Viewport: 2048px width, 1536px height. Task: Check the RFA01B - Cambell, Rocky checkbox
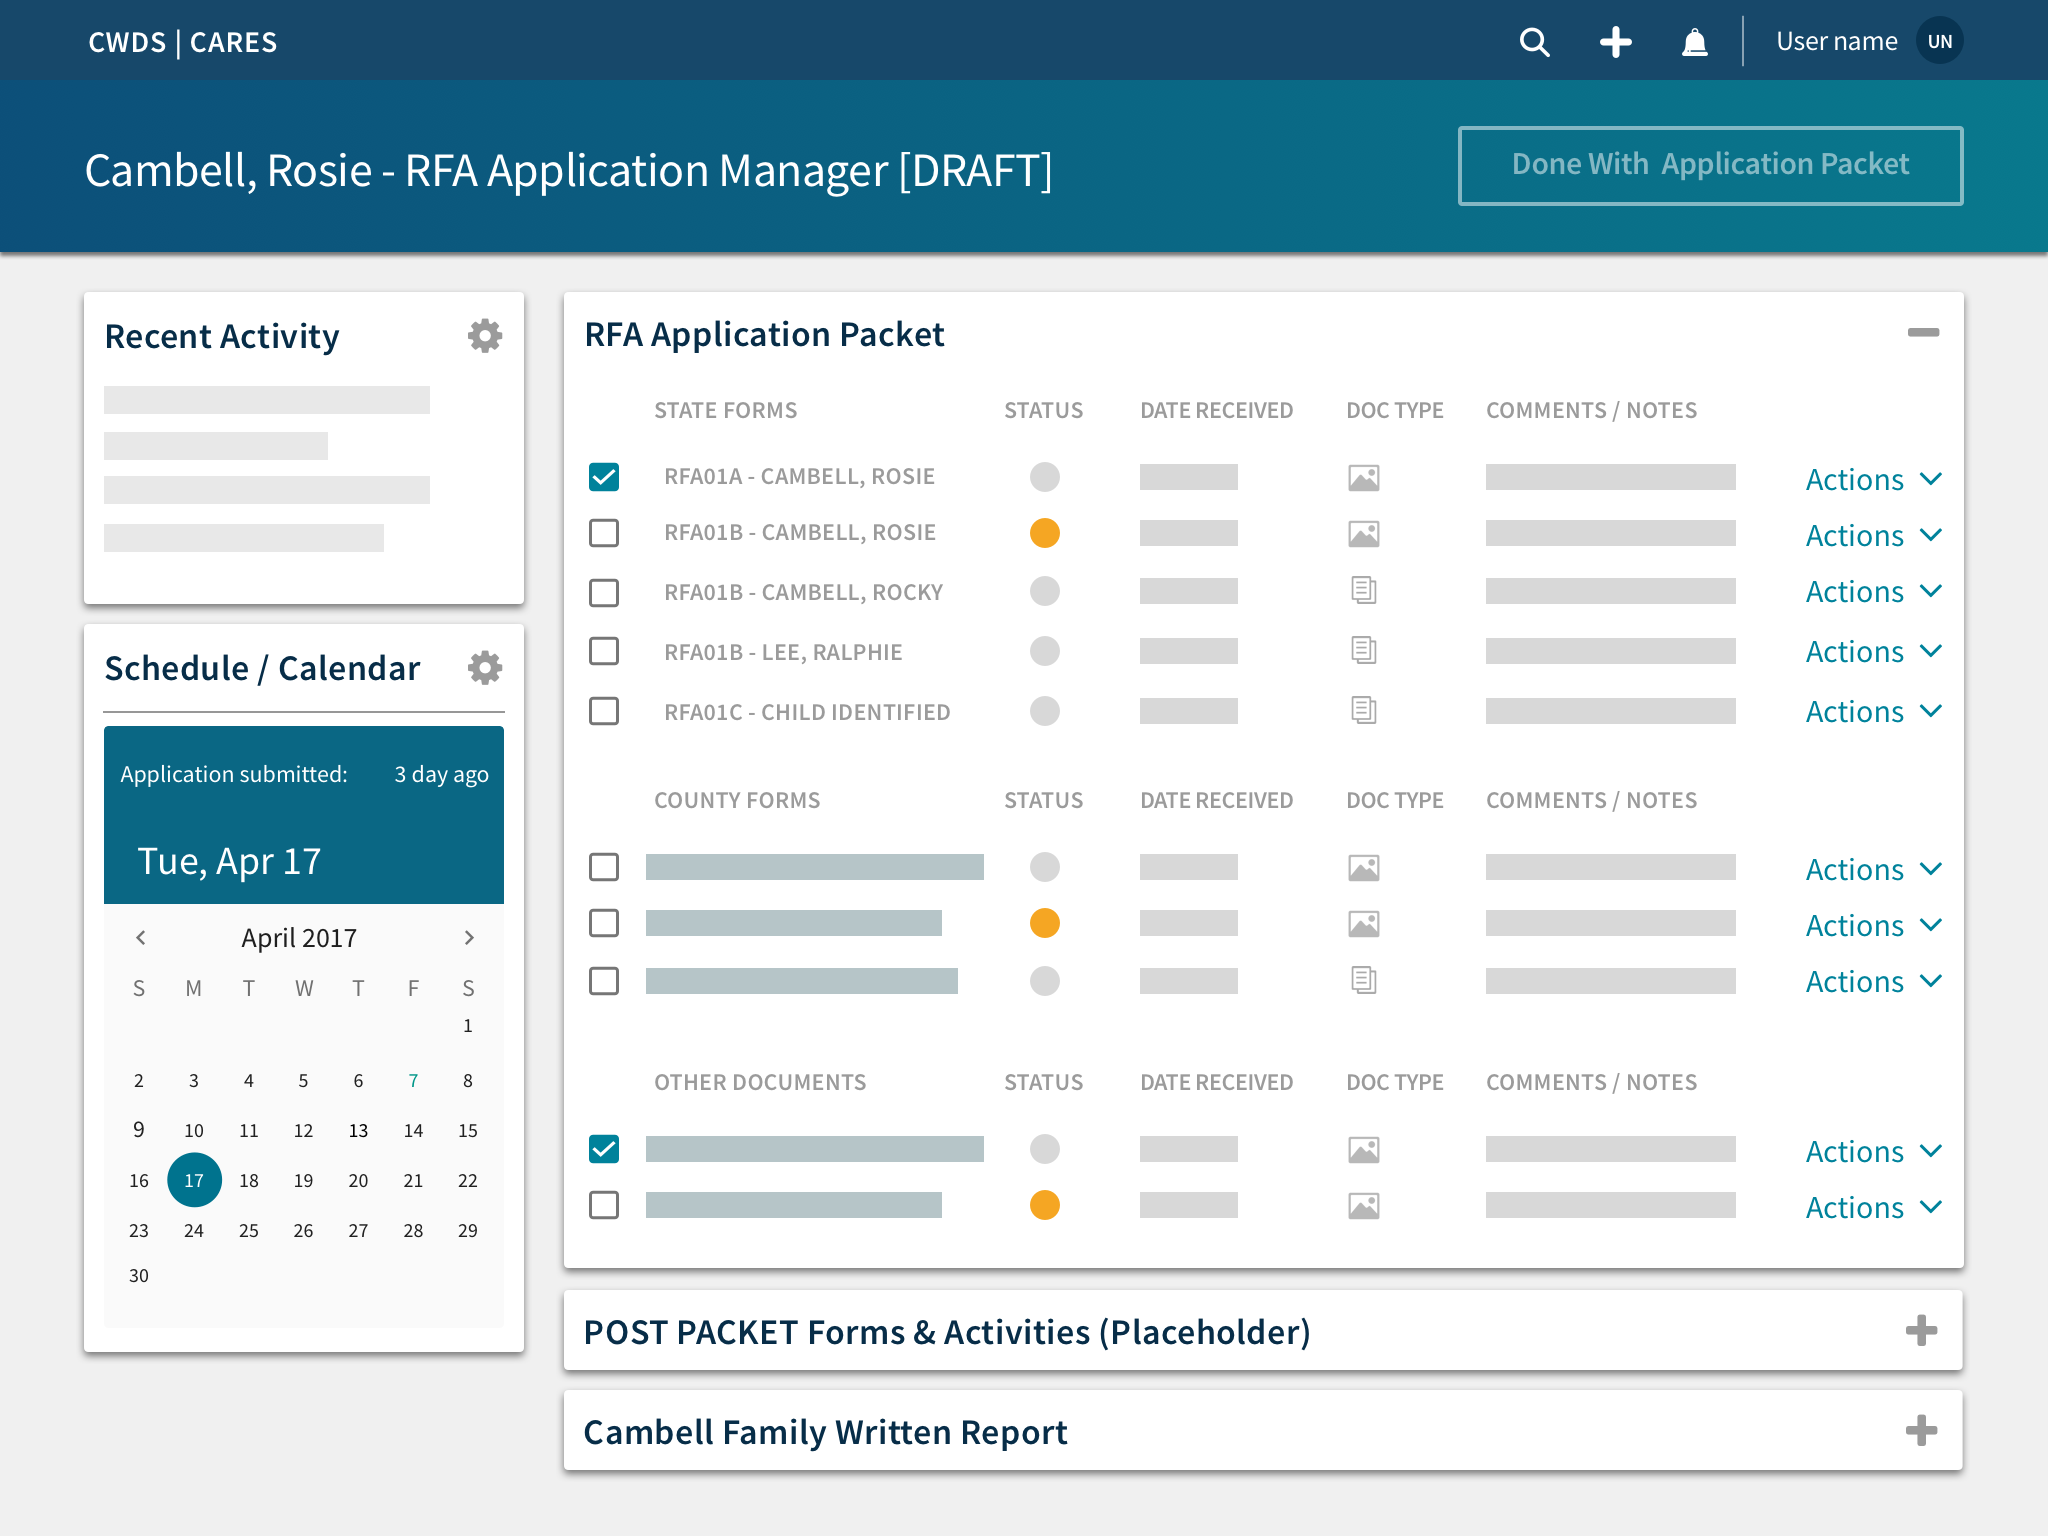pos(604,592)
